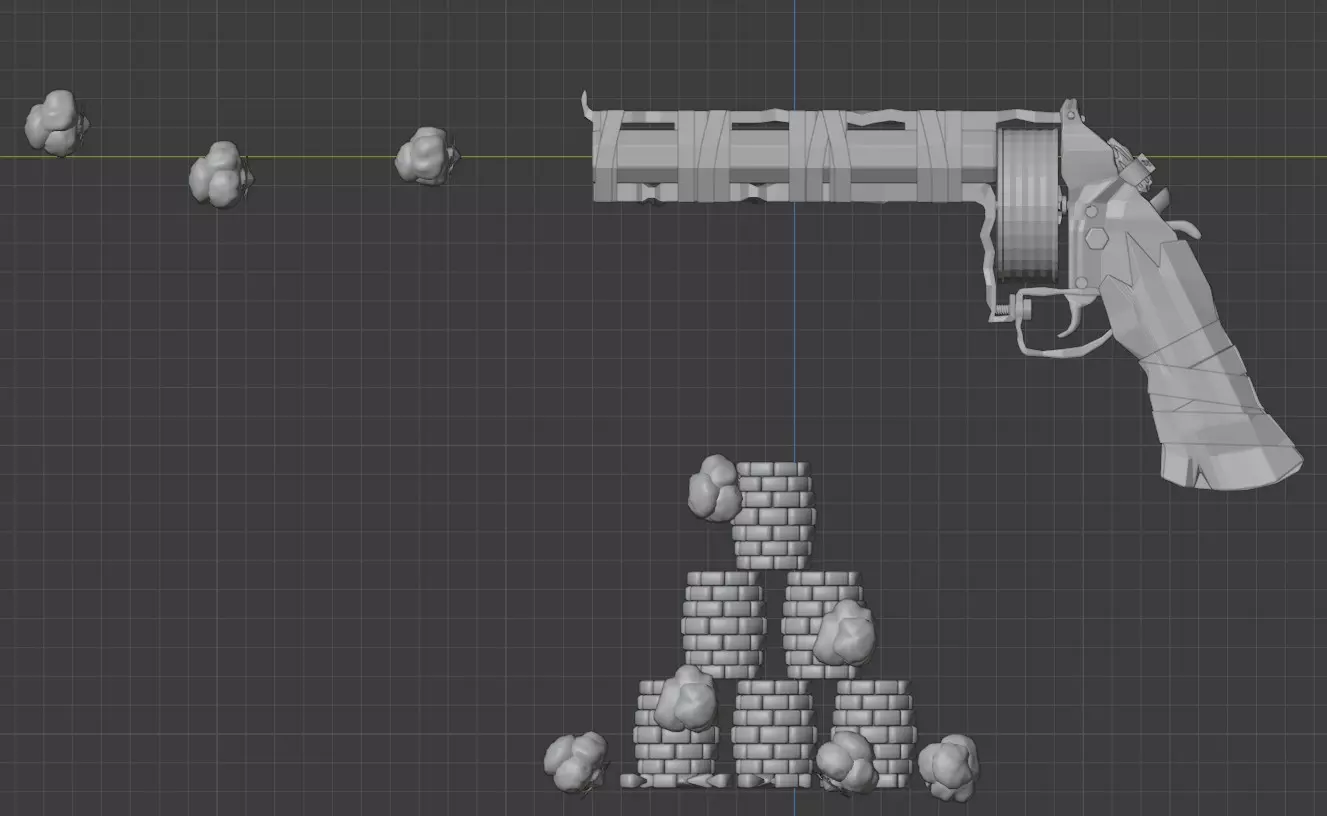Select the middle-row left brick barrel
This screenshot has width=1327, height=816.
[x=723, y=624]
